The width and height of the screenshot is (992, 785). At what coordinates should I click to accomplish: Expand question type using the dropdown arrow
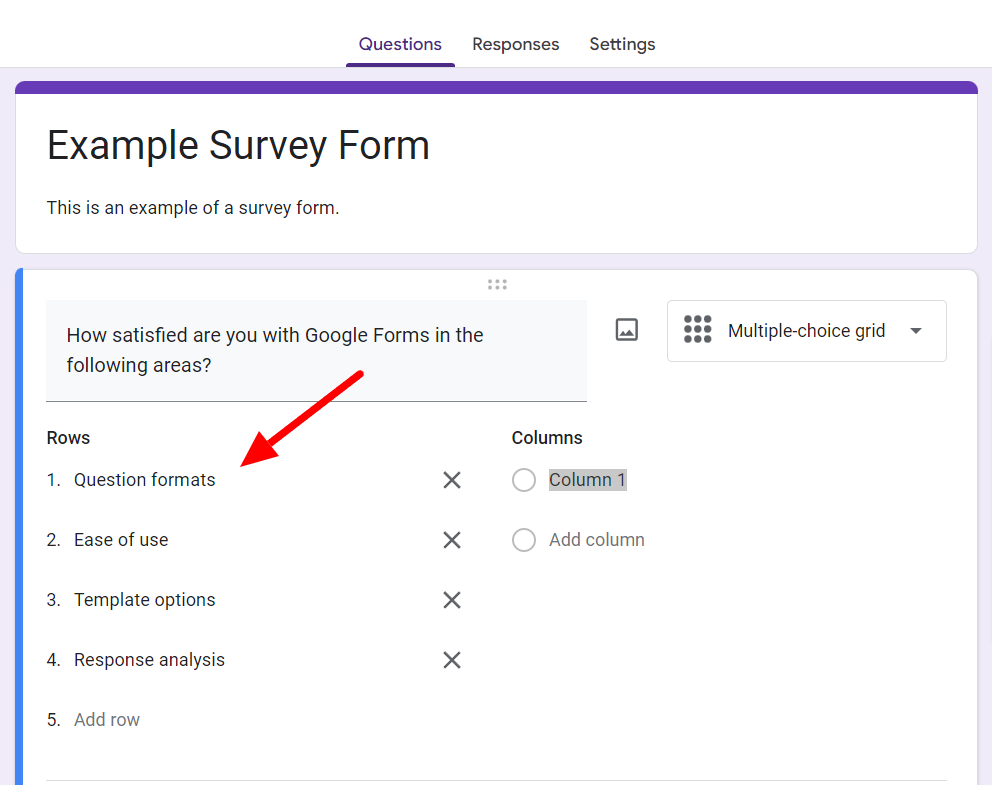(x=916, y=331)
